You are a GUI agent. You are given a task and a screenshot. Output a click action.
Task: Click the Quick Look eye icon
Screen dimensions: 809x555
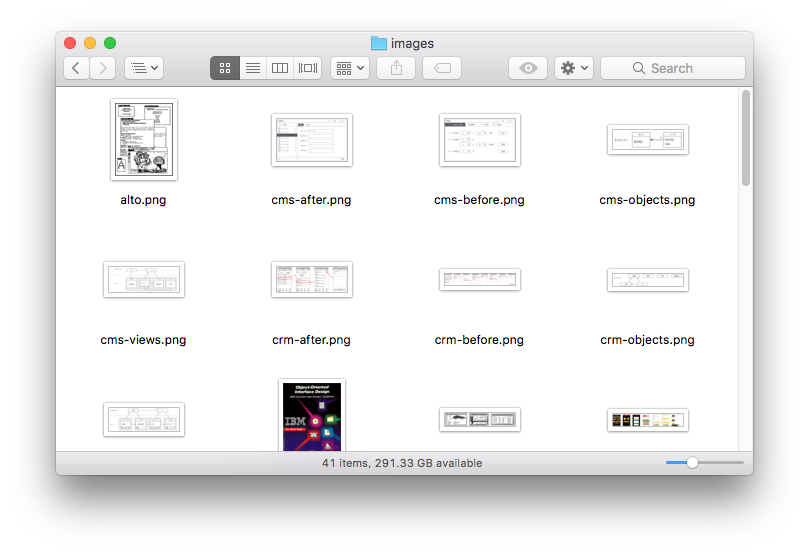click(x=528, y=68)
